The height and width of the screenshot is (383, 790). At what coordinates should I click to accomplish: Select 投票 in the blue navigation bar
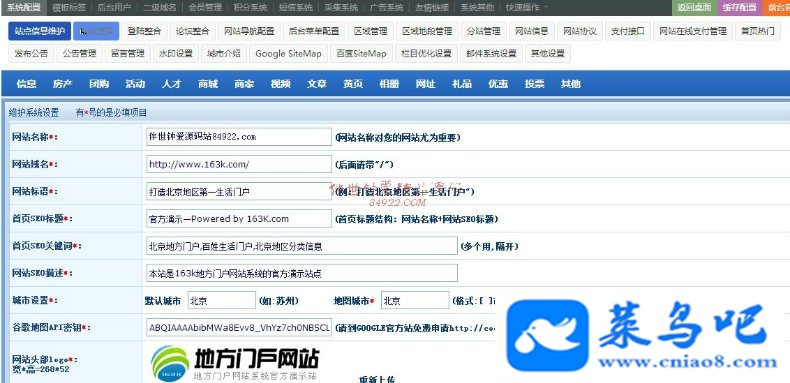(x=534, y=84)
